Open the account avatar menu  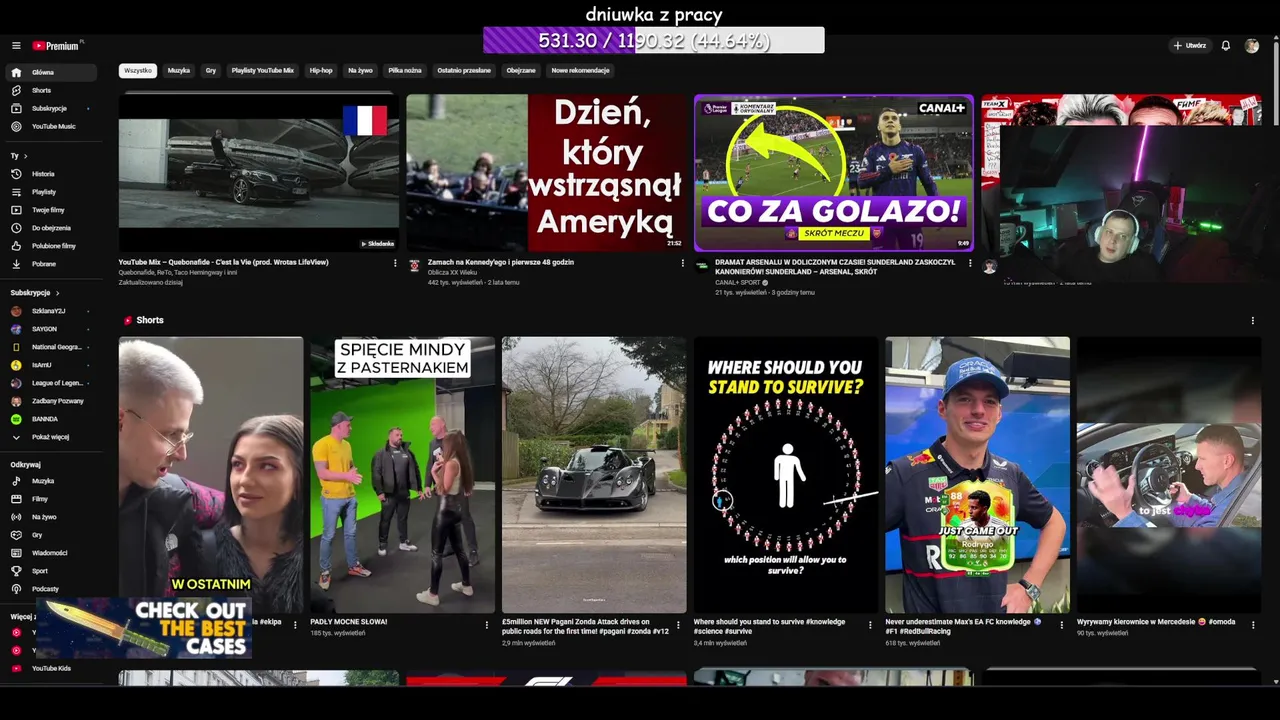click(1252, 46)
